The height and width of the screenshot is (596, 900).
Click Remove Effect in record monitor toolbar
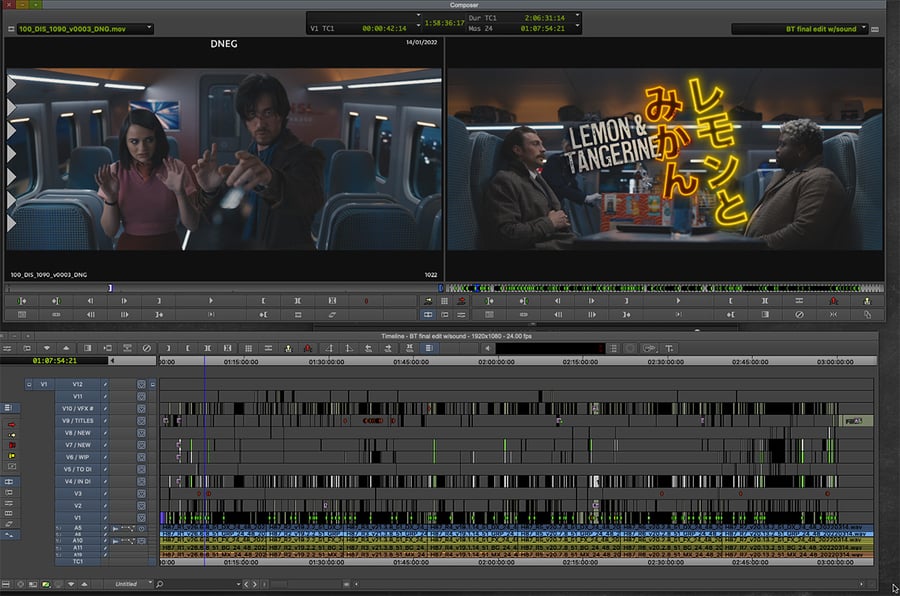(x=799, y=315)
